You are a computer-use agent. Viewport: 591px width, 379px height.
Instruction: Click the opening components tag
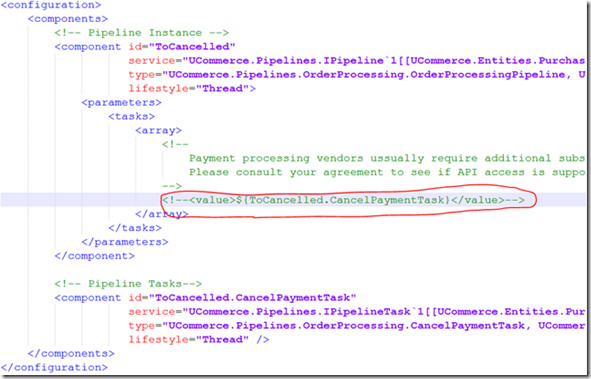68,19
